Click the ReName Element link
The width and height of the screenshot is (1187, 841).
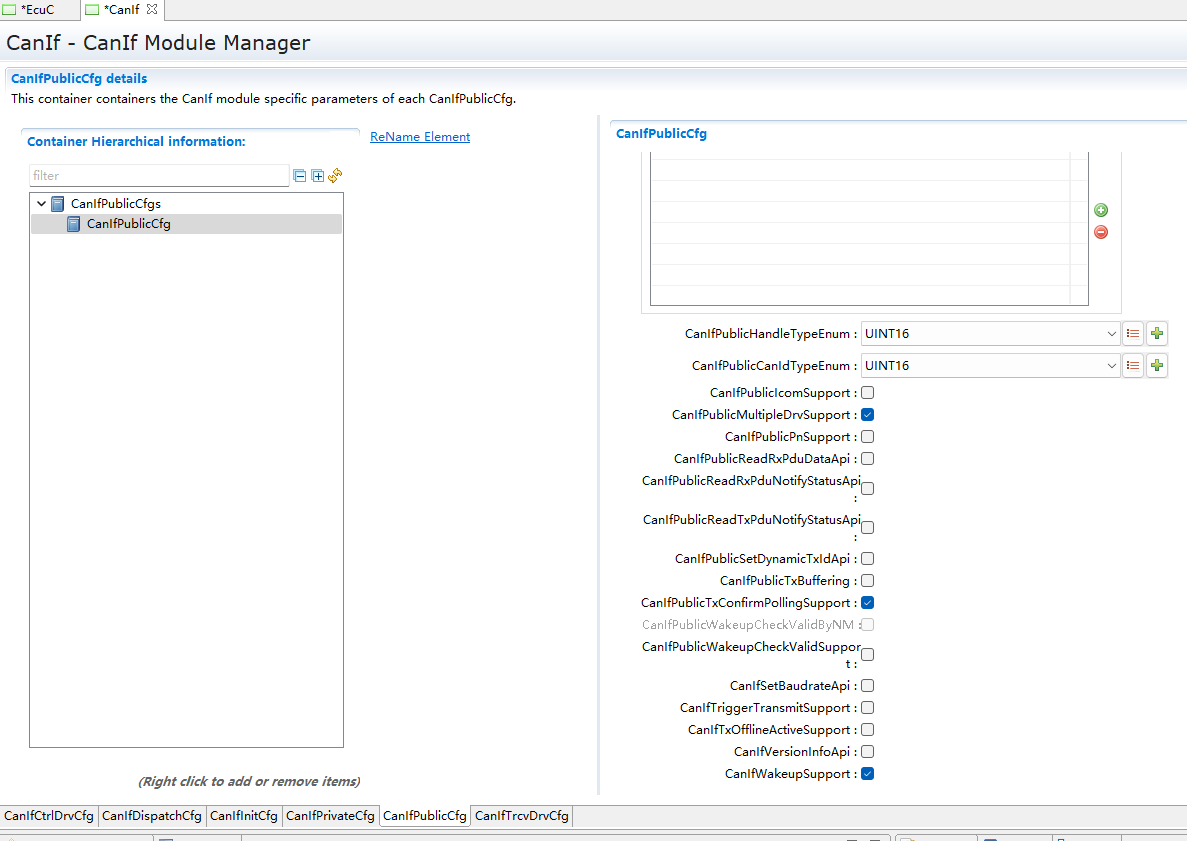coord(420,137)
